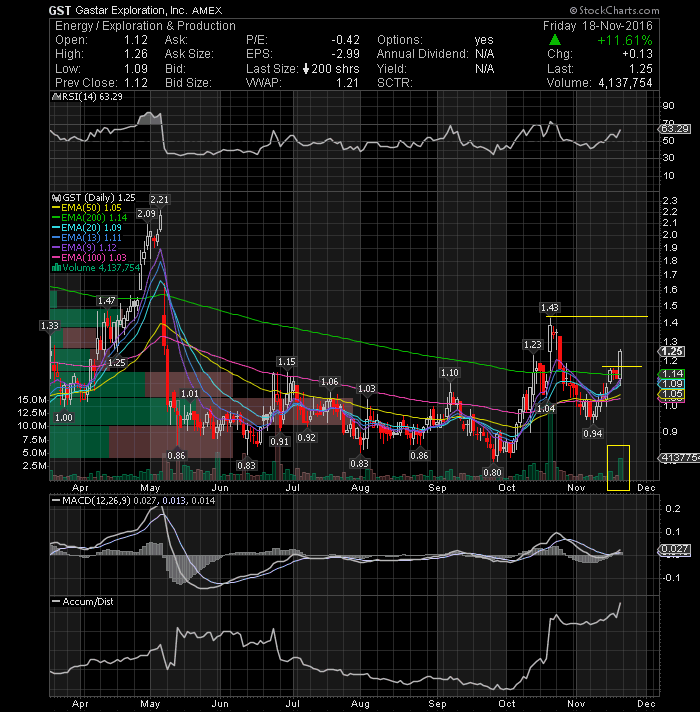Click the 1.43 high price label in October
This screenshot has height=712, width=700.
(550, 307)
